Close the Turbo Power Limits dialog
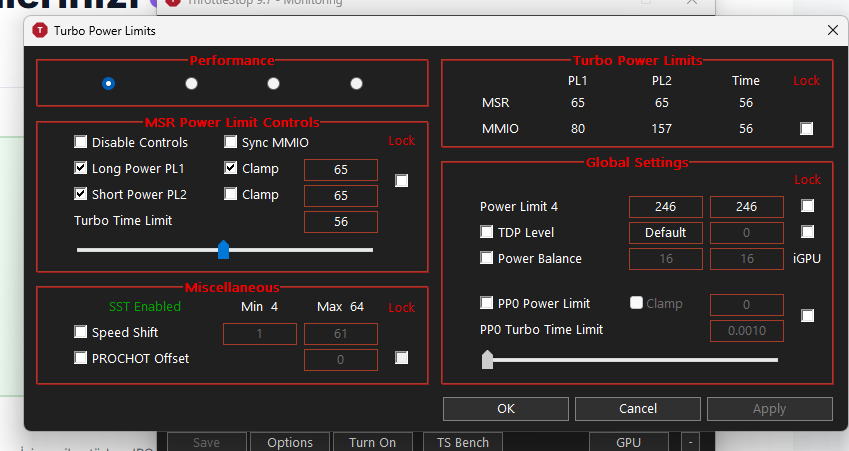 833,30
